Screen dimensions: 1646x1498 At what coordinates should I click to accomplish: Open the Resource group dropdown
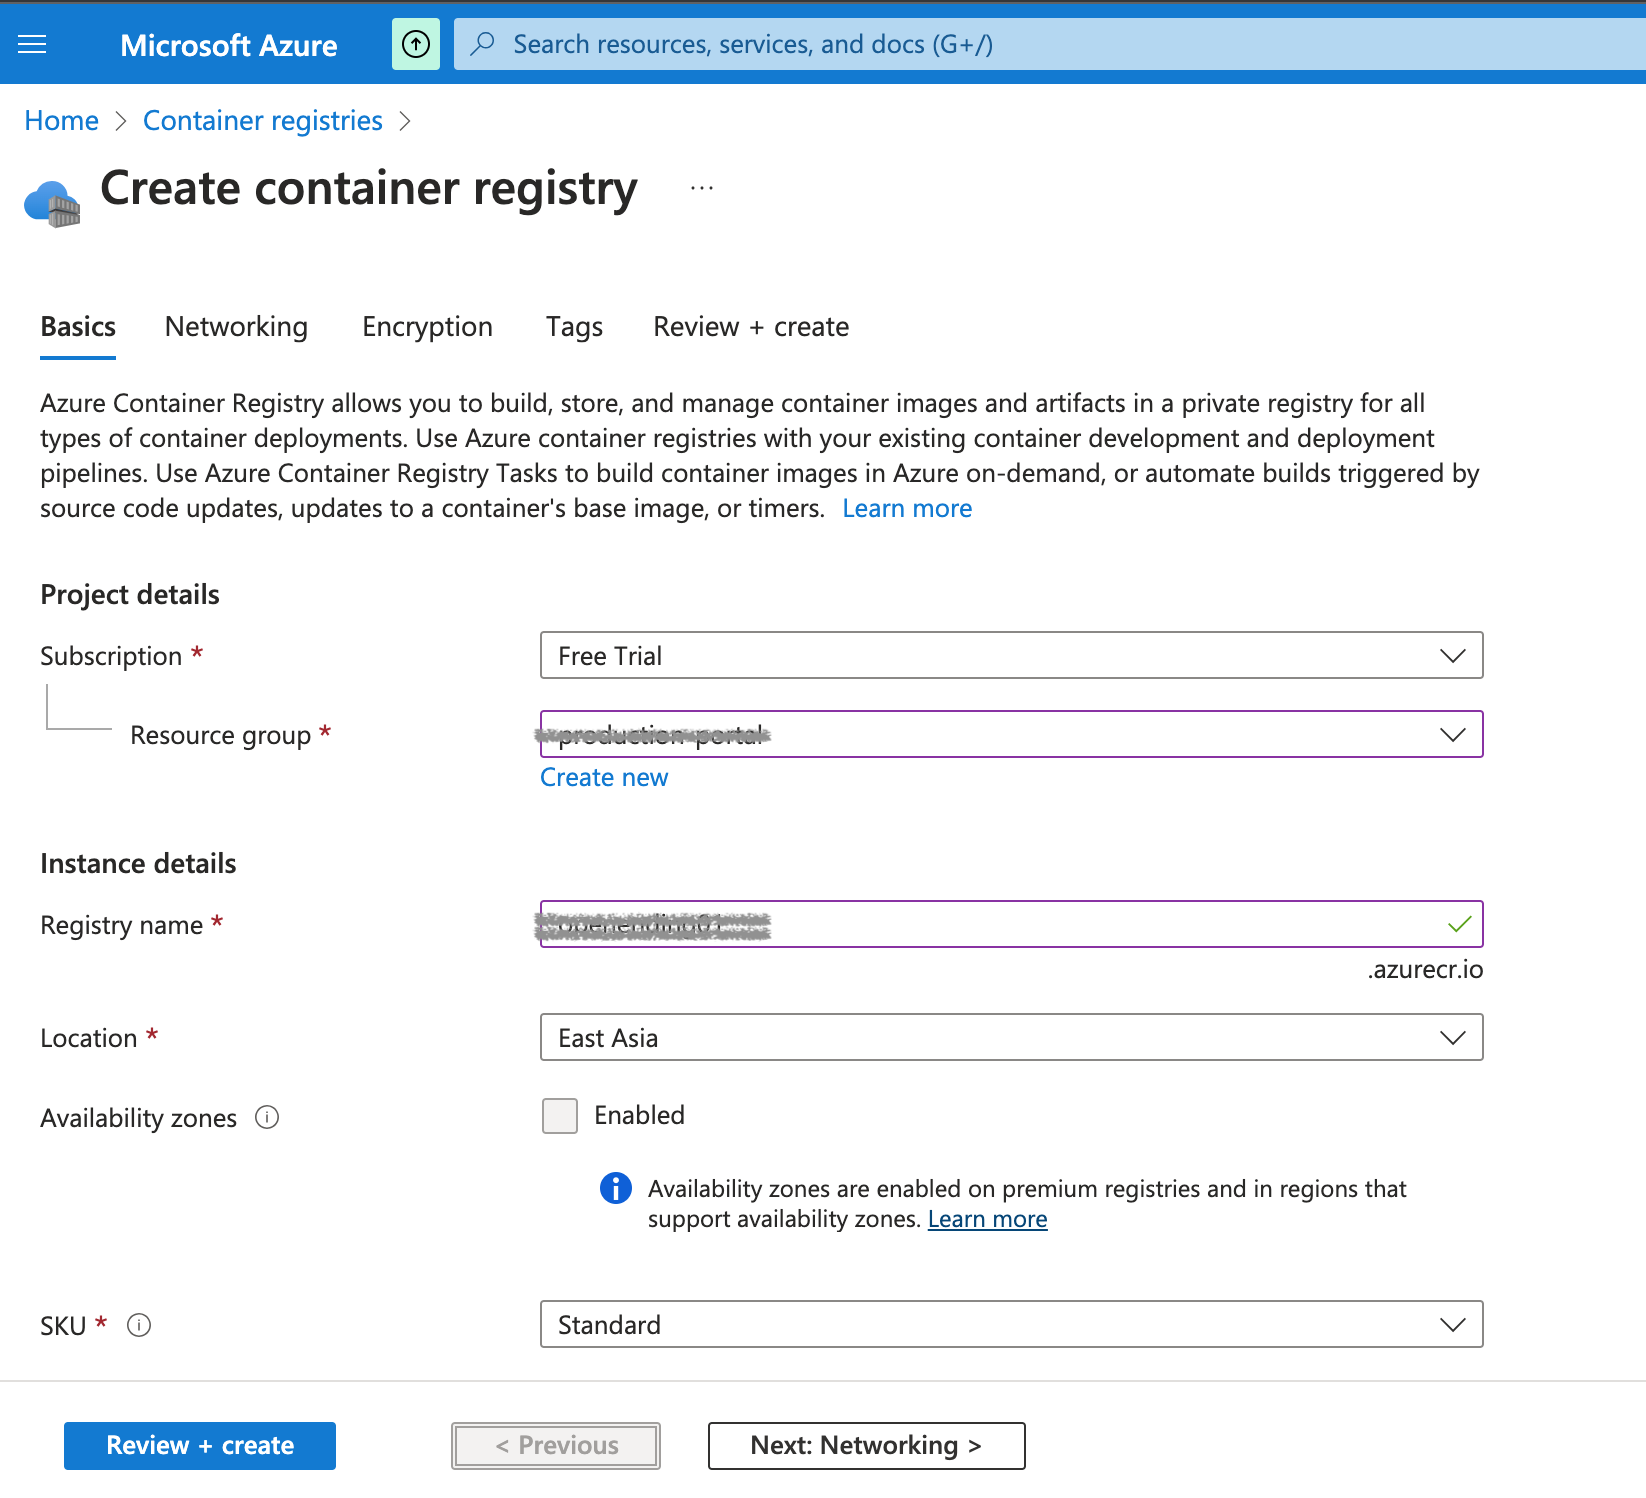[x=1011, y=734]
